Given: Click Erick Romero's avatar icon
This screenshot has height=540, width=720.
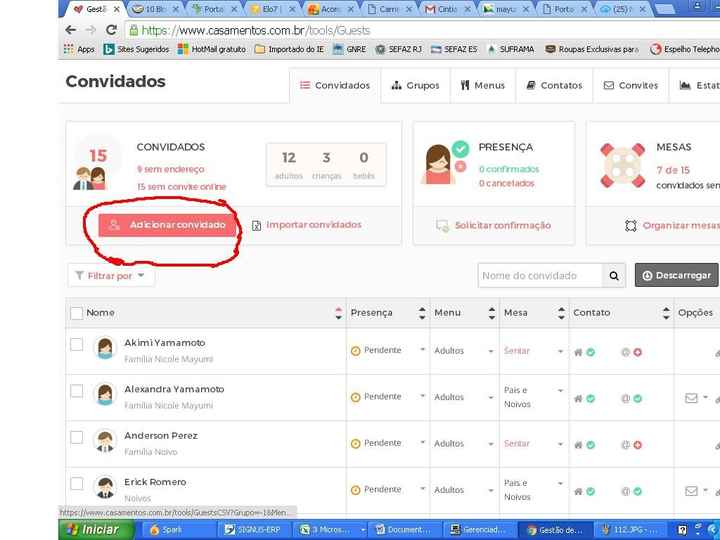Looking at the screenshot, I should click(x=105, y=487).
